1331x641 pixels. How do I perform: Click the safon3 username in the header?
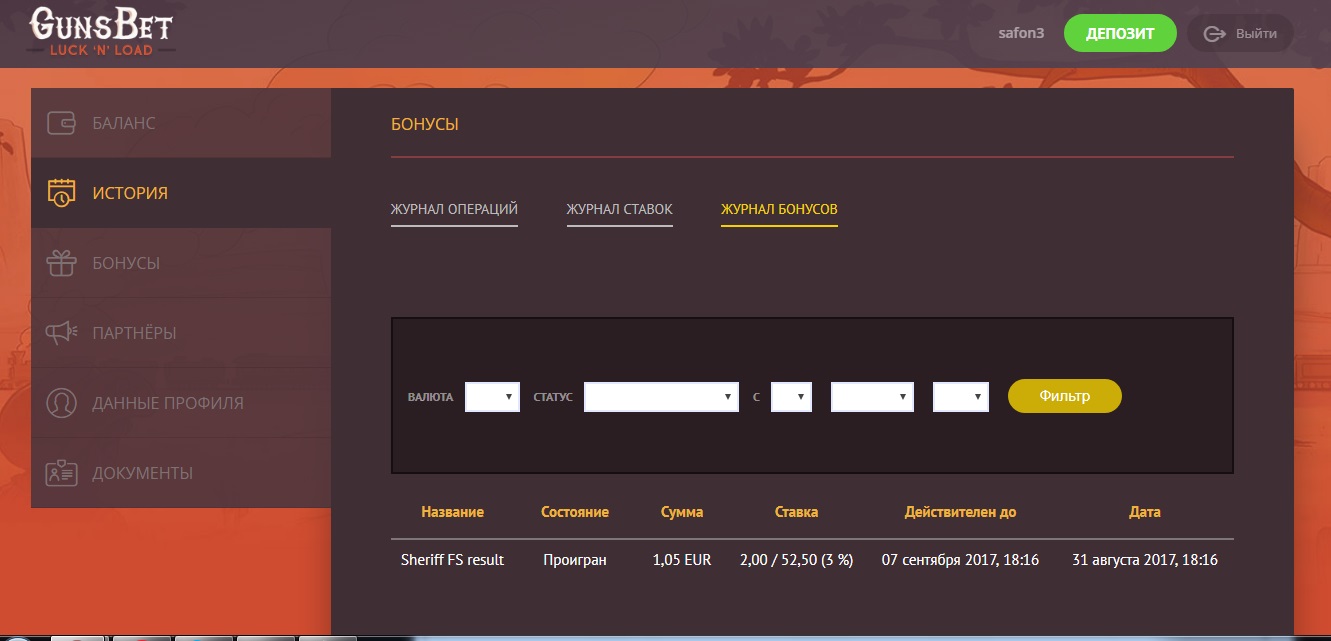click(x=1021, y=33)
